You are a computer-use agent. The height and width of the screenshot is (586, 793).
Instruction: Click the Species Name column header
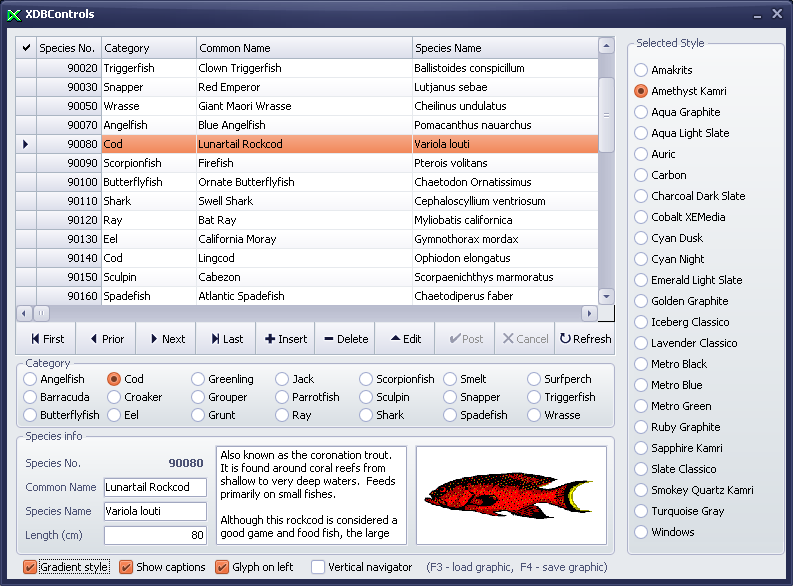pos(504,48)
